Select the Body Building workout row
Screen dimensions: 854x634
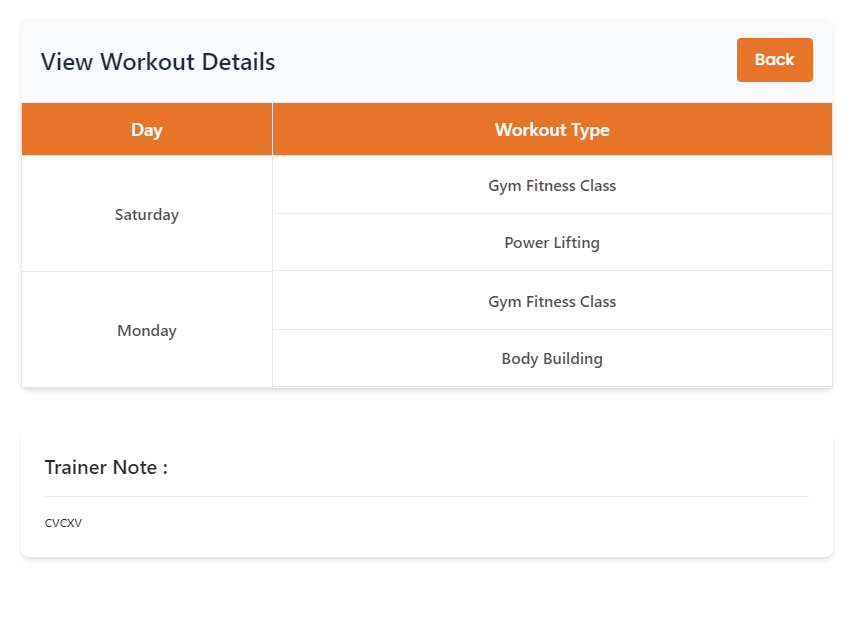pyautogui.click(x=552, y=359)
